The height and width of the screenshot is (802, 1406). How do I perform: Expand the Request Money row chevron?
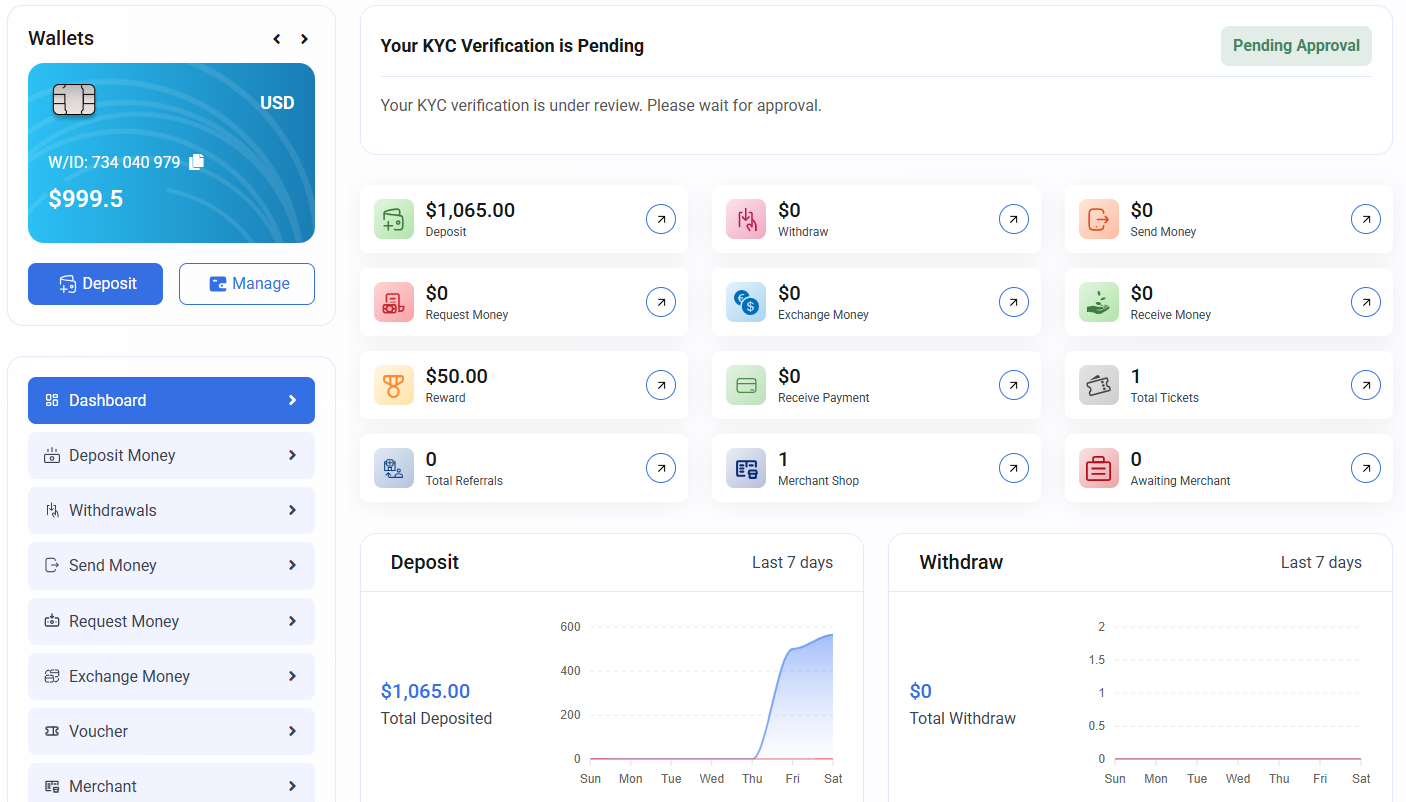point(292,621)
